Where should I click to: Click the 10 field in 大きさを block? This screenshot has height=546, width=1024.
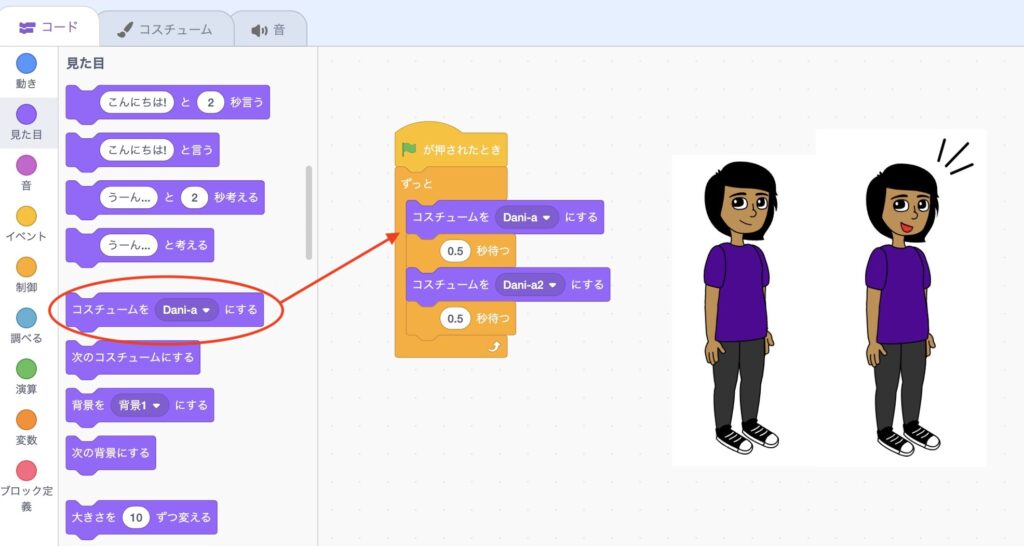click(136, 517)
